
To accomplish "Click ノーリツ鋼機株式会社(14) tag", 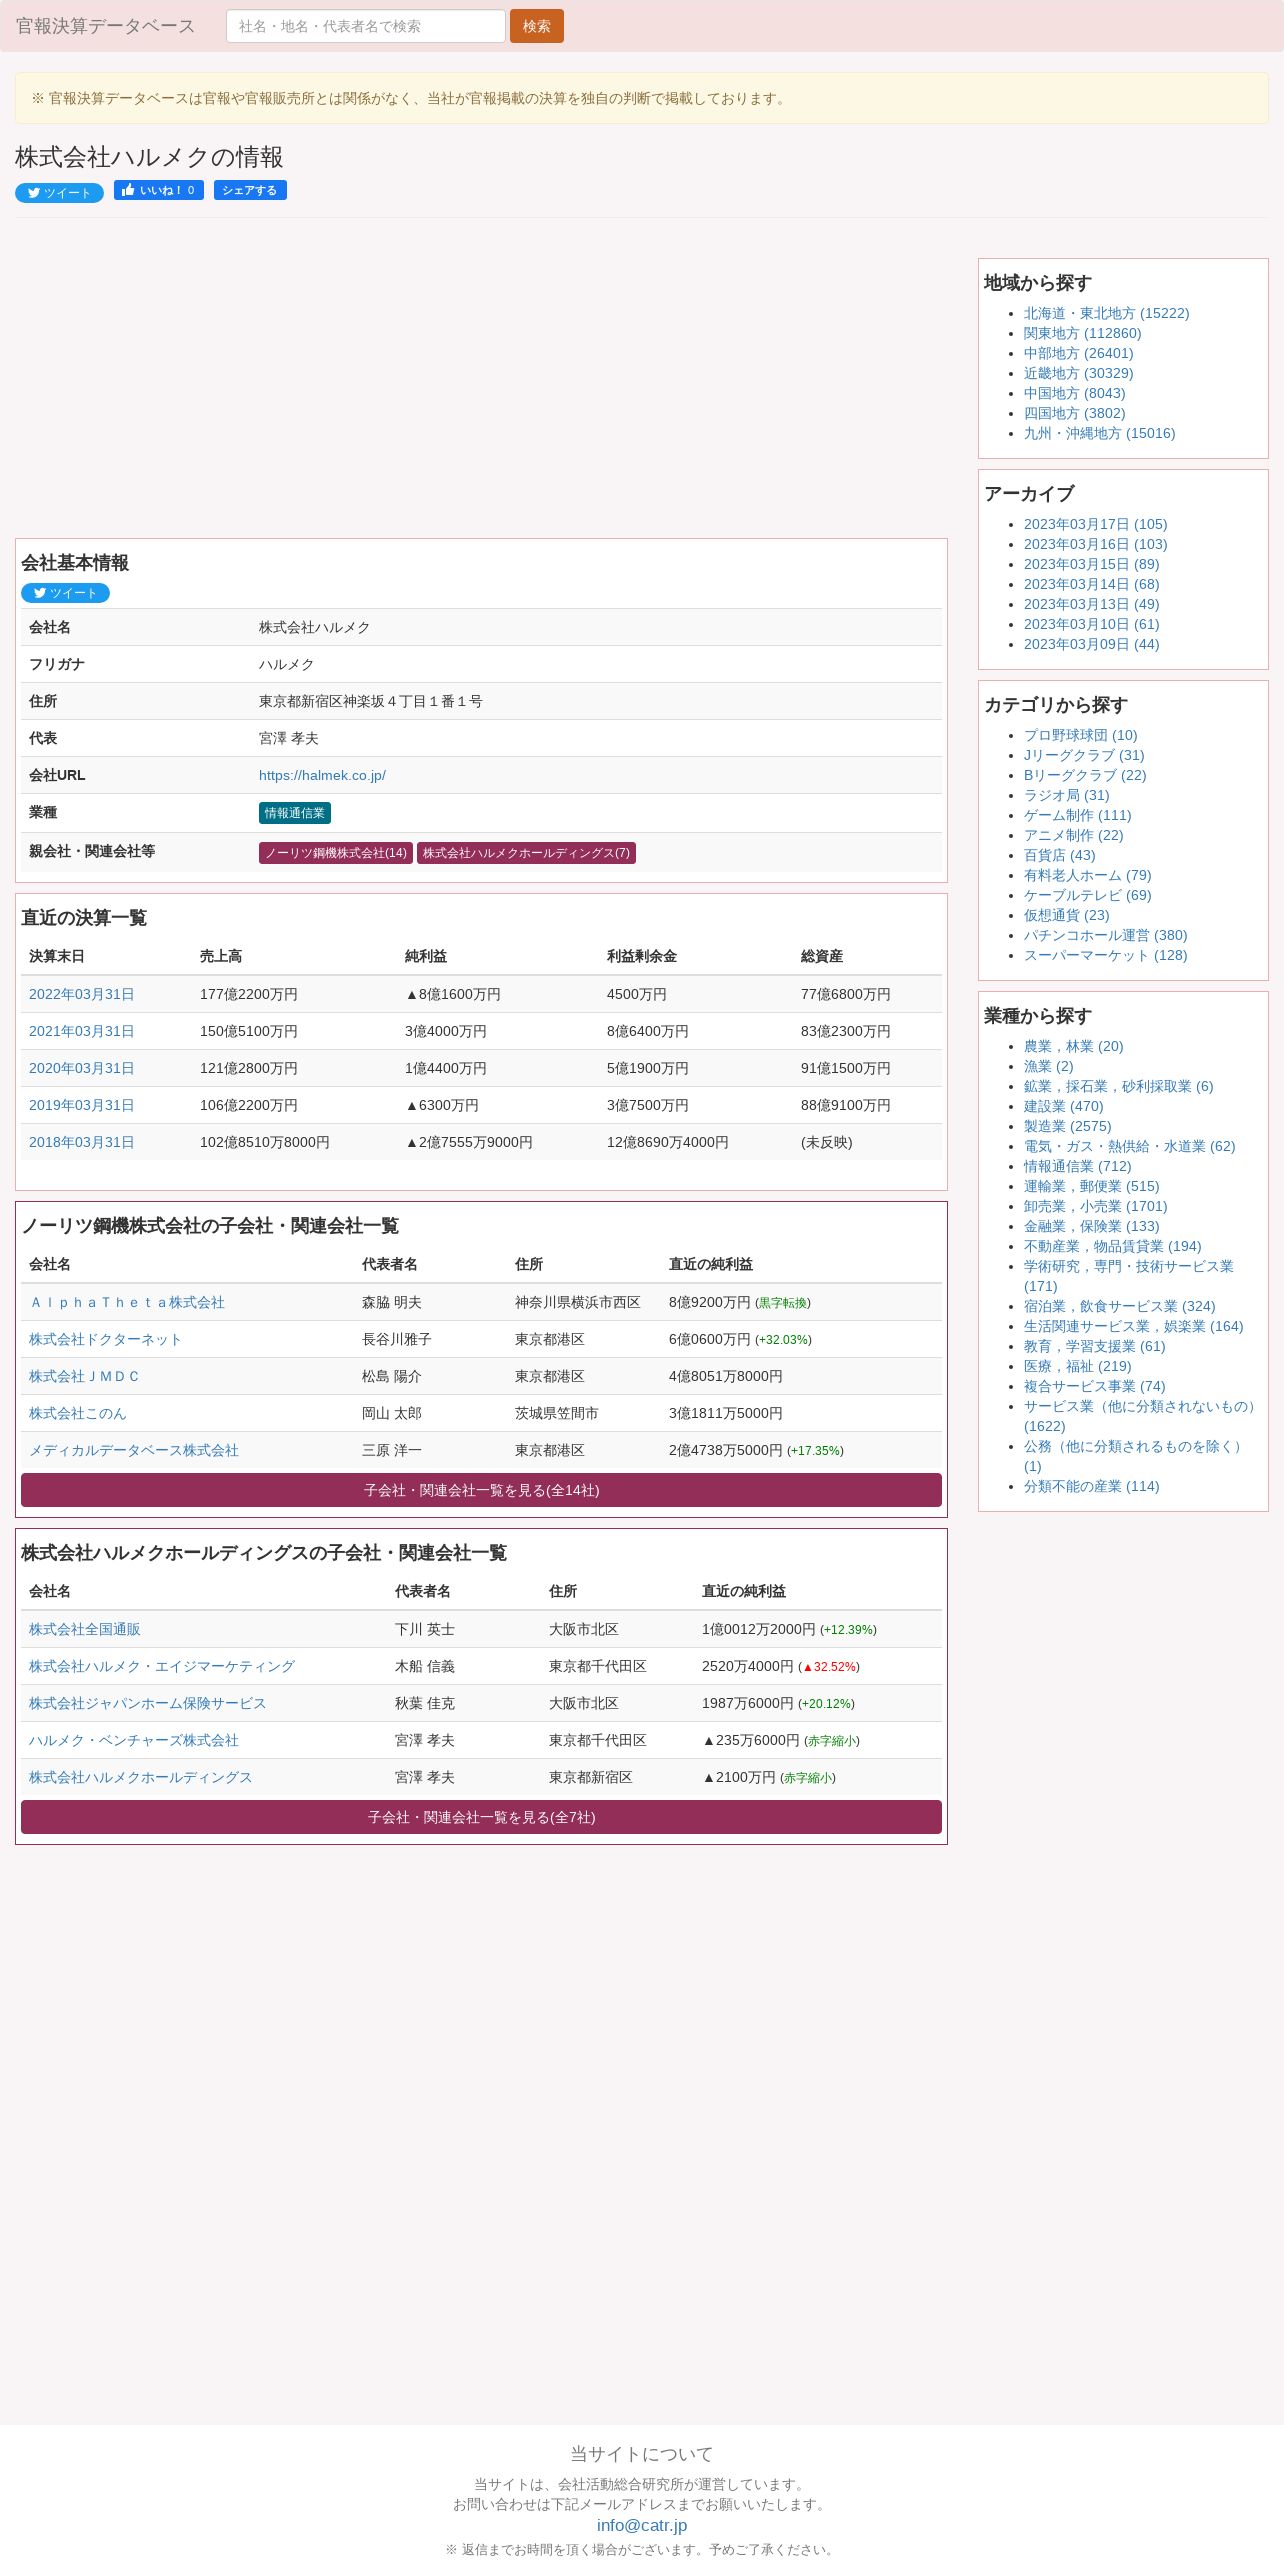I will (336, 853).
